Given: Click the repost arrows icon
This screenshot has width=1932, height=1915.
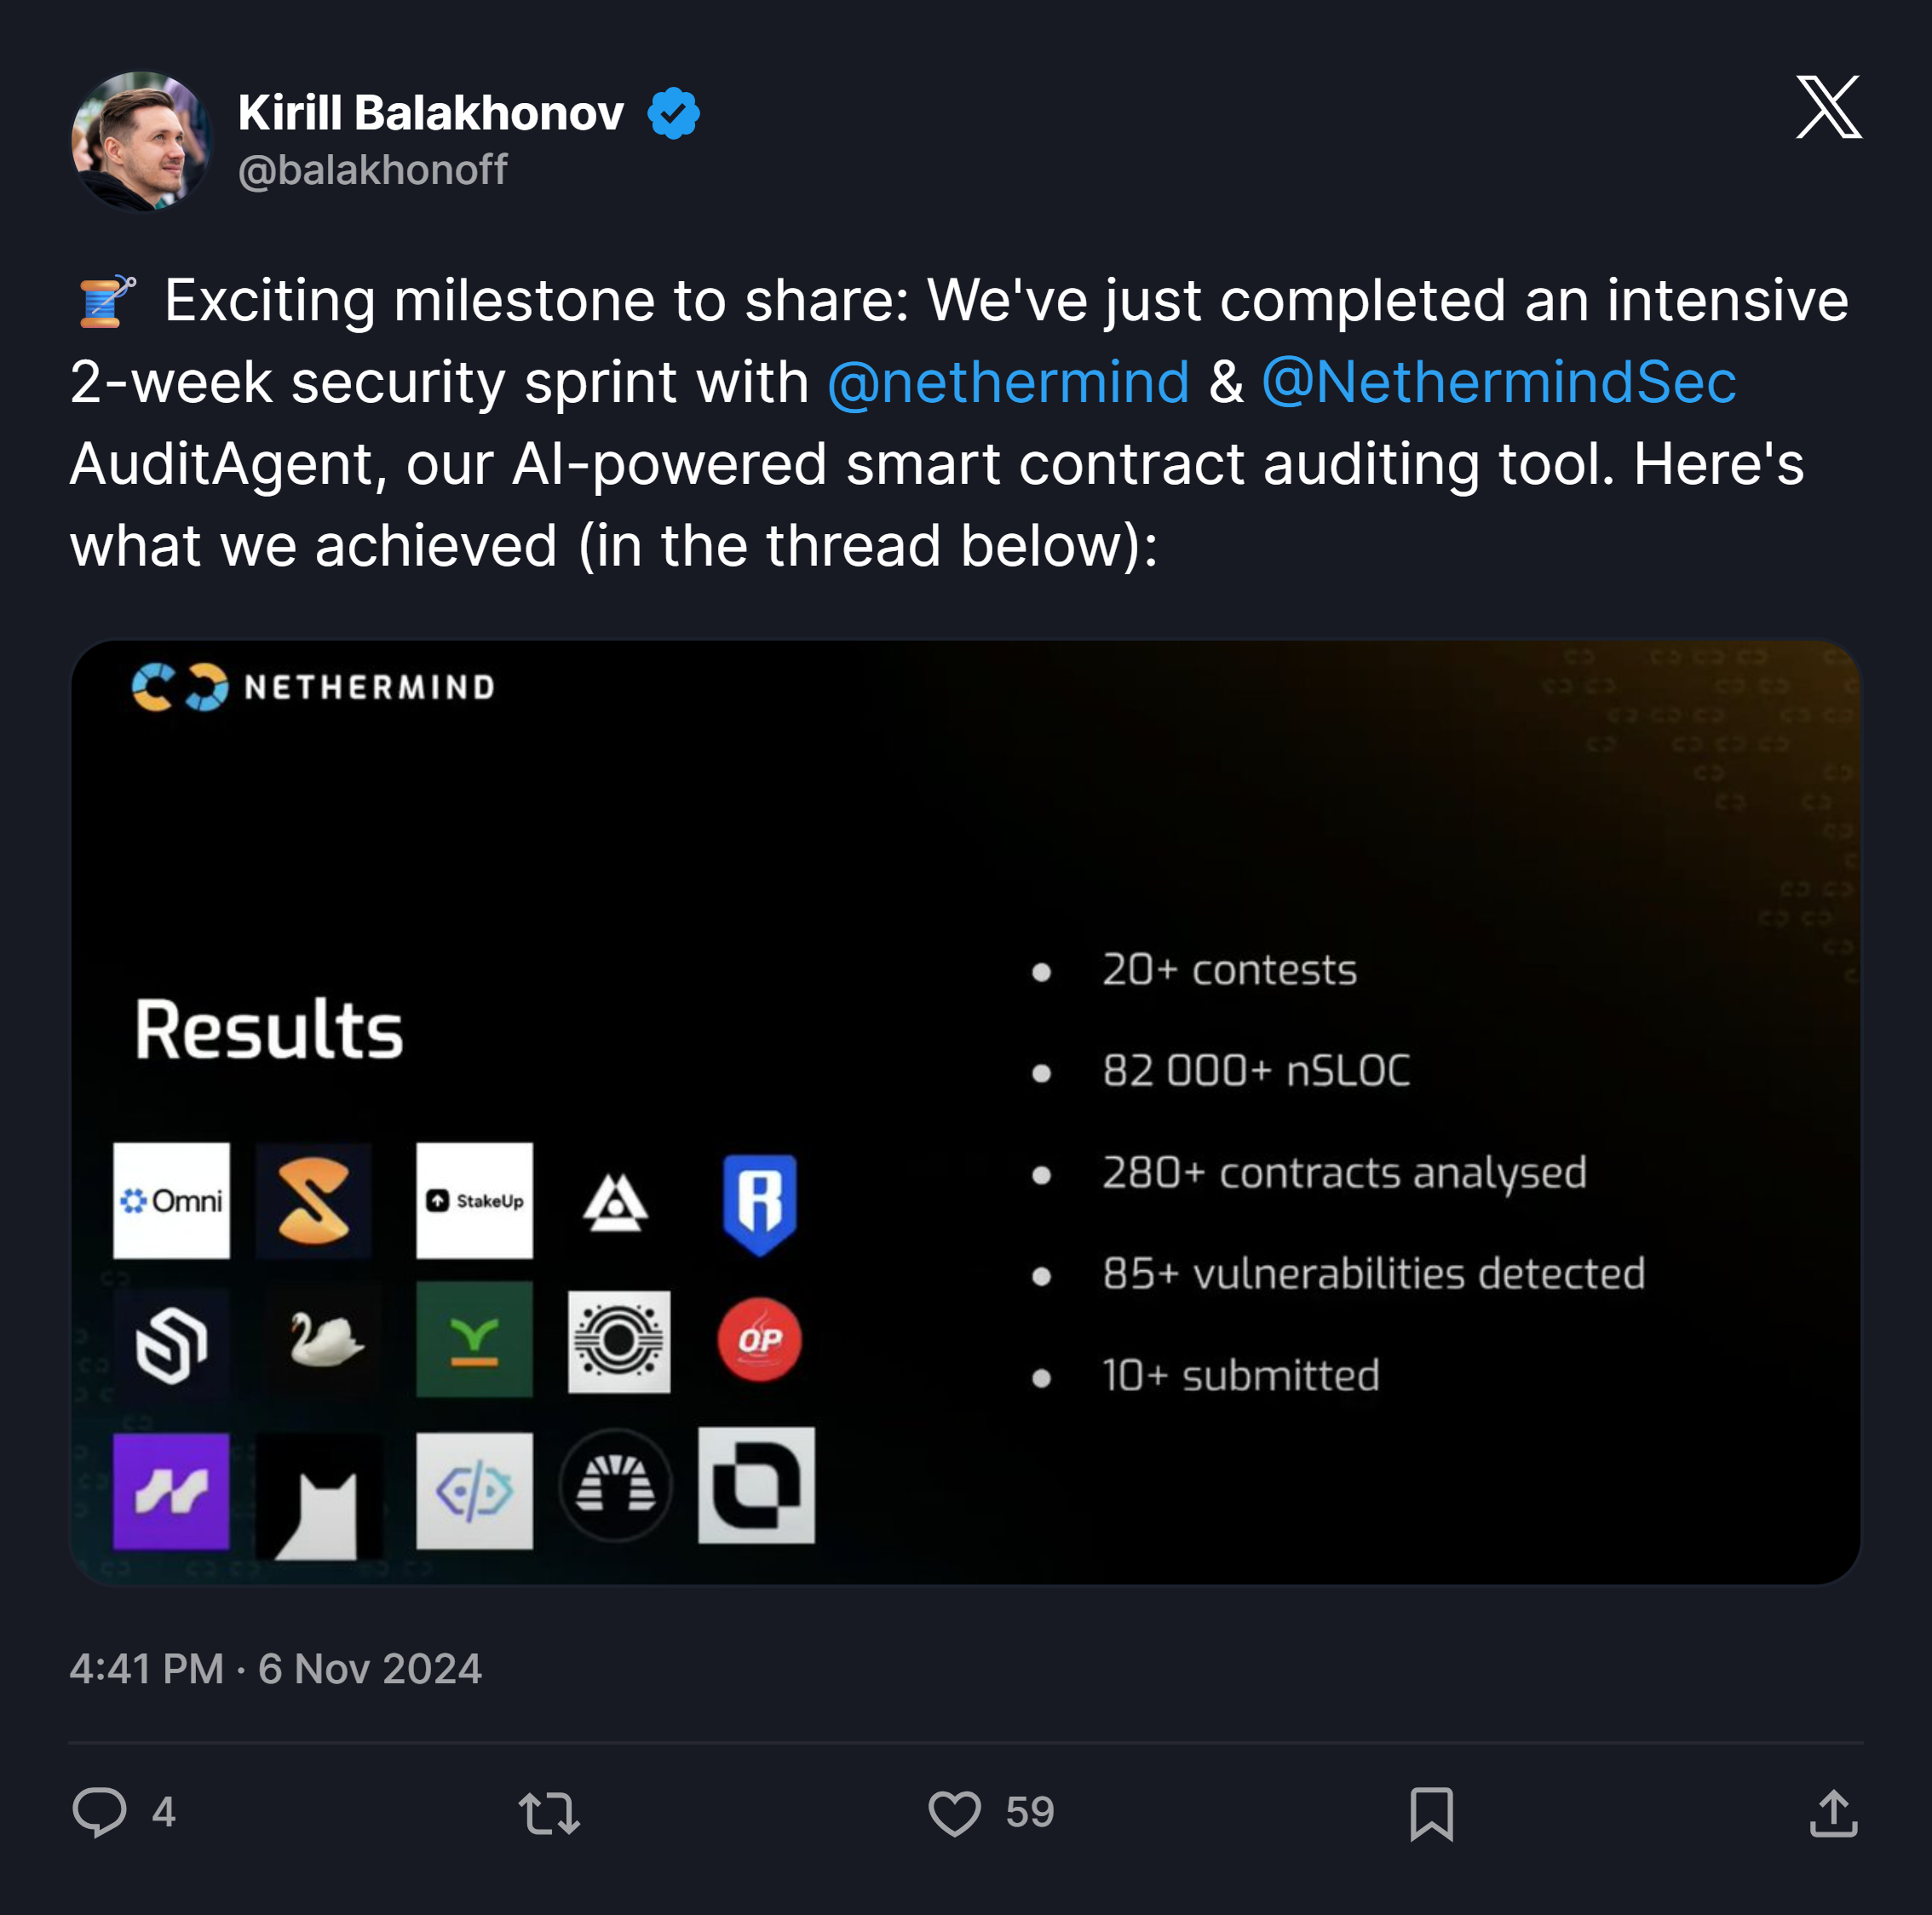Looking at the screenshot, I should click(x=549, y=1812).
